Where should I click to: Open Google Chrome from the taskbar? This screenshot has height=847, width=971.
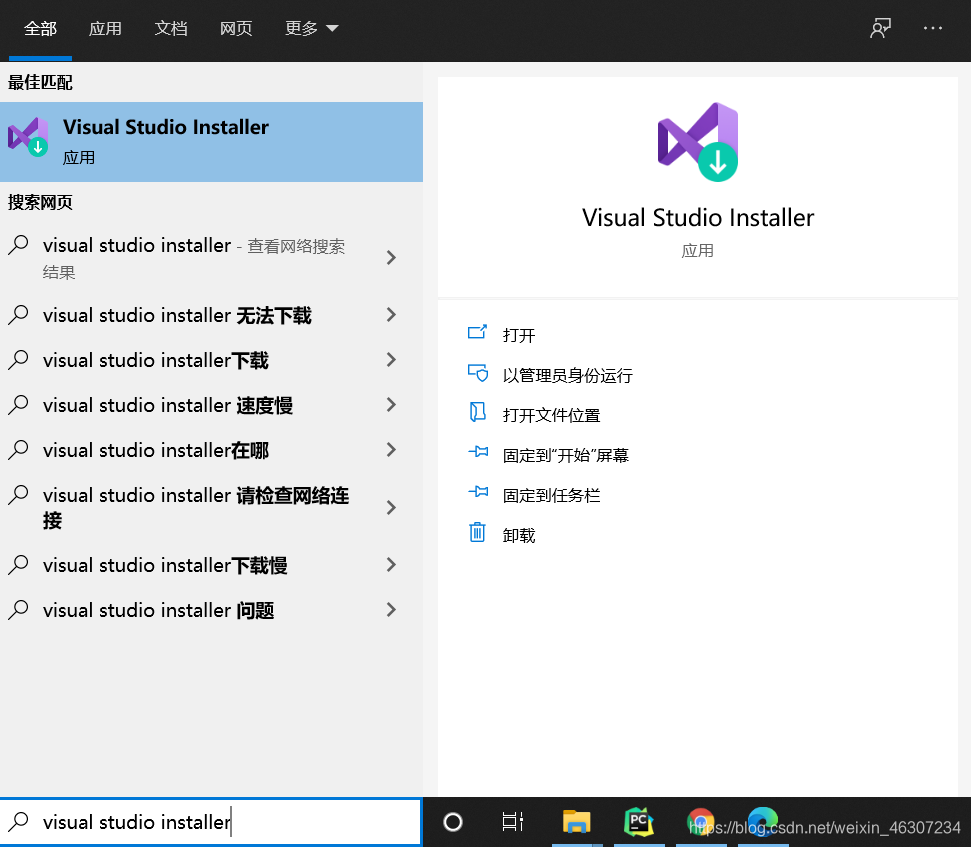tap(700, 822)
